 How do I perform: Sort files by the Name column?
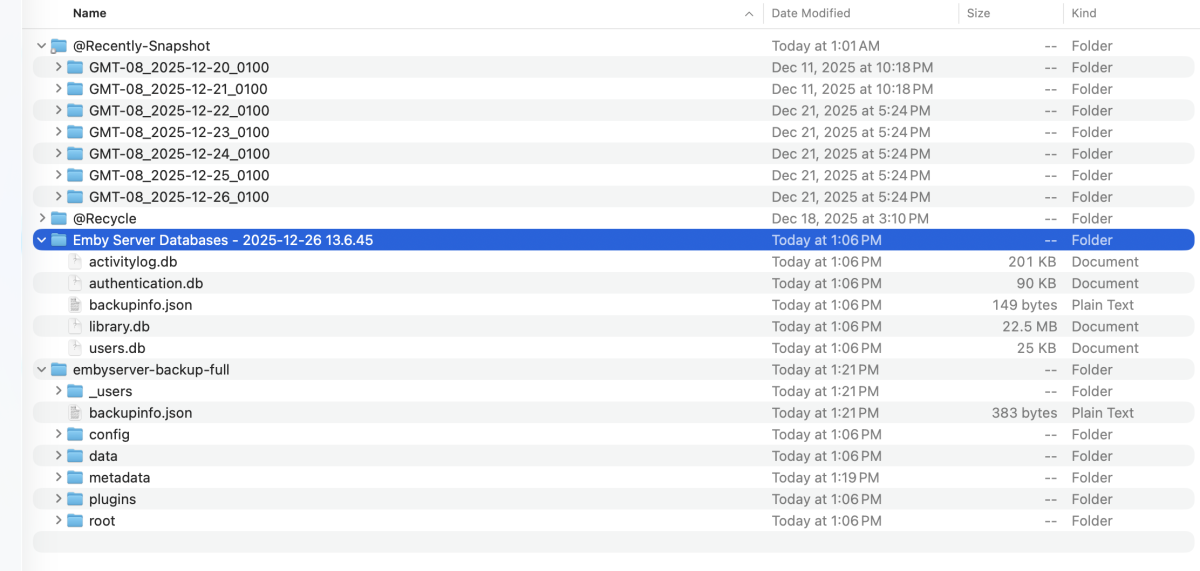[x=90, y=13]
